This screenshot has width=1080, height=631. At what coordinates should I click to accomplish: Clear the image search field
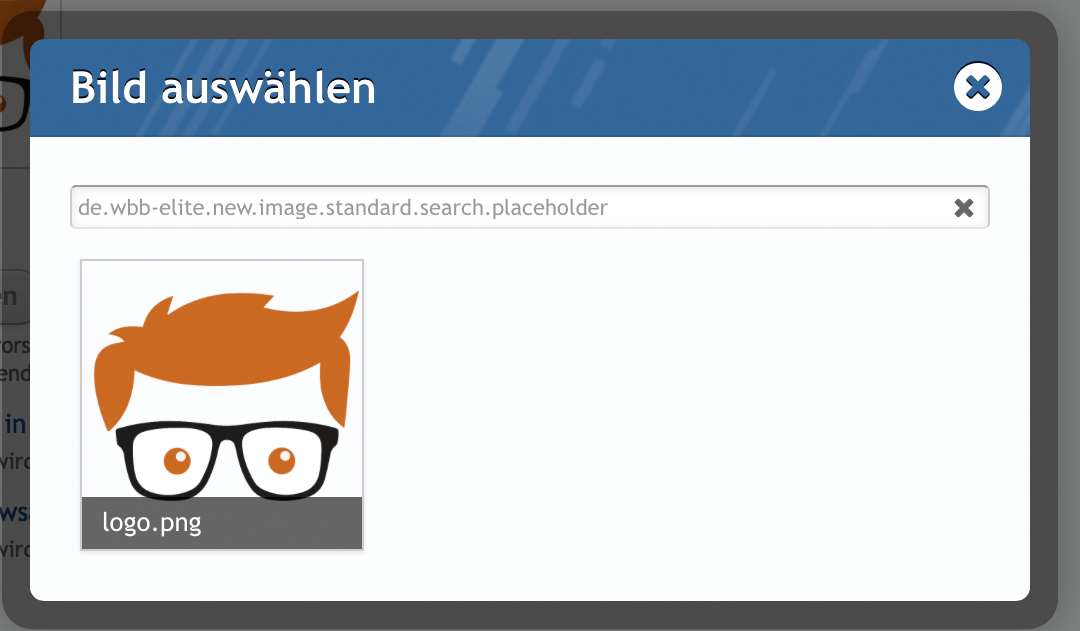964,207
